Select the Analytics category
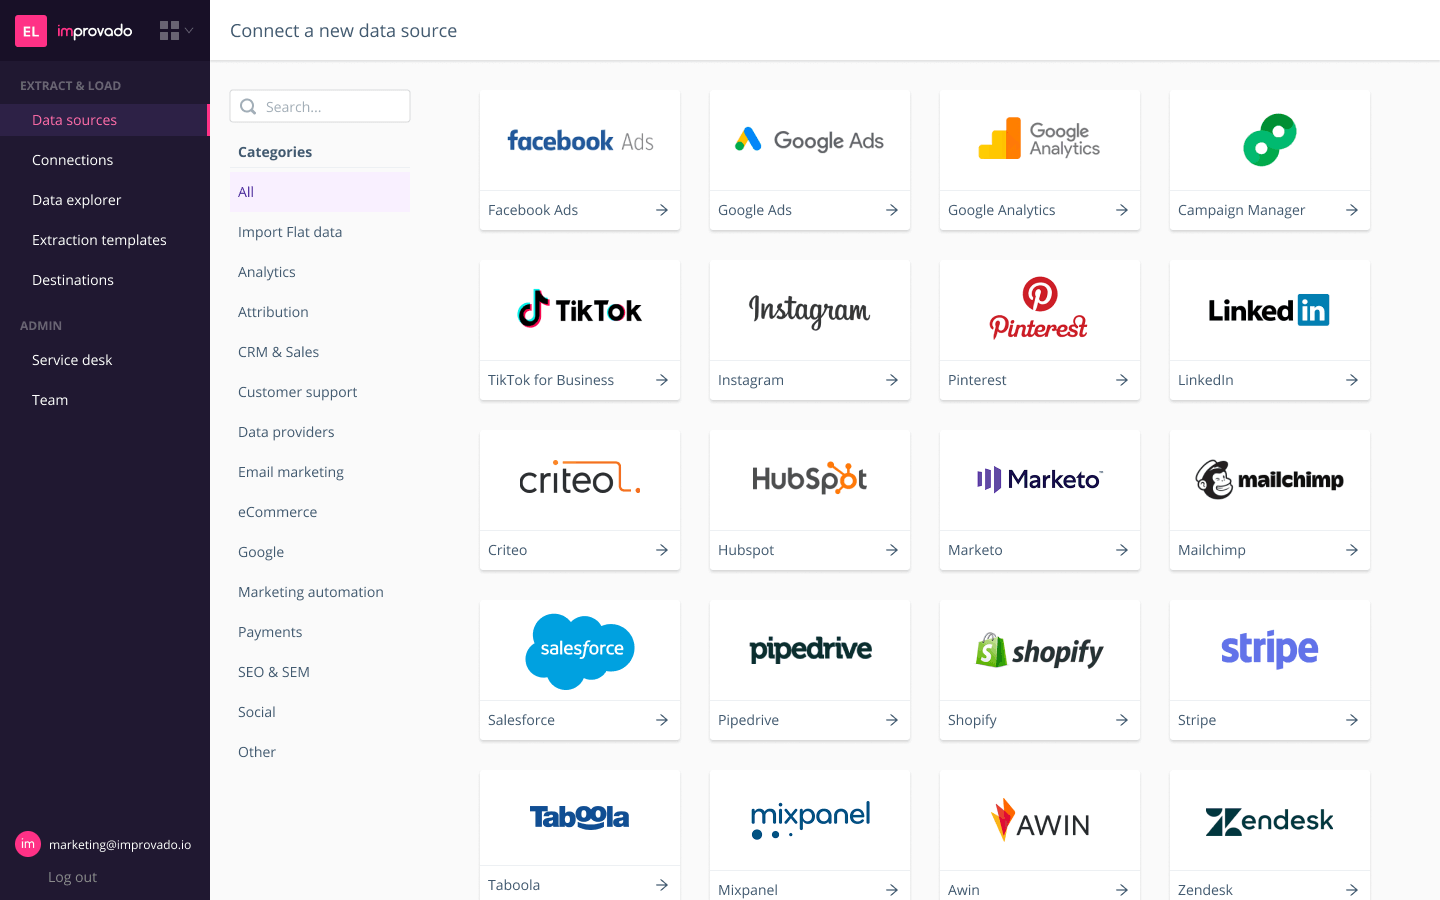Screen dimensions: 1440x900 click(x=266, y=271)
